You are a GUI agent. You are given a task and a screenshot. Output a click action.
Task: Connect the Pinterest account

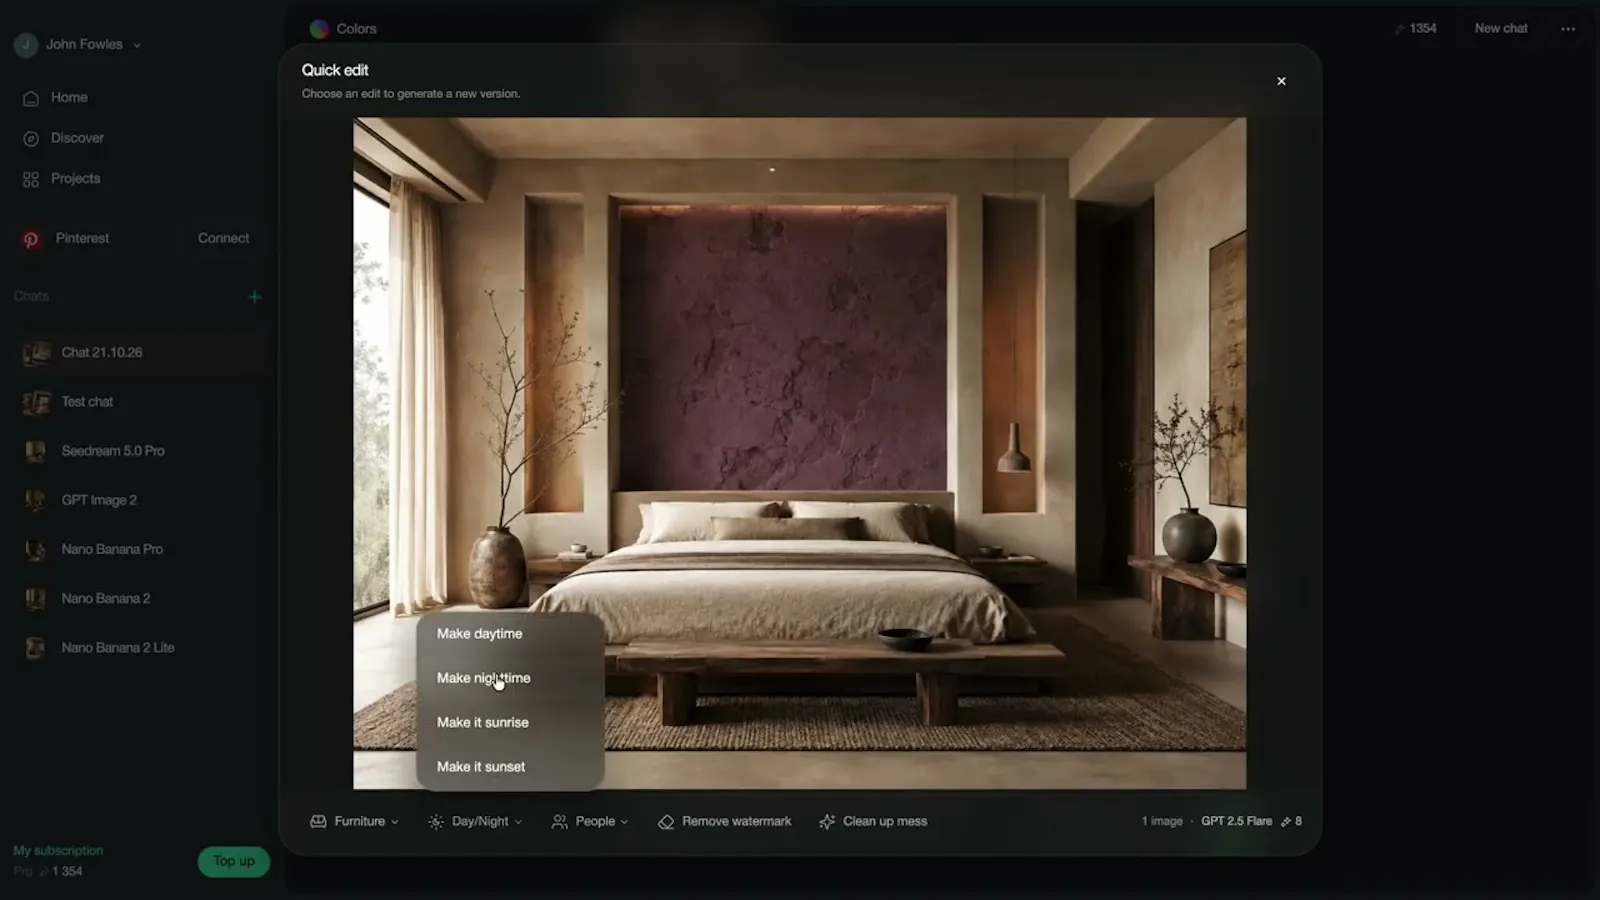click(223, 238)
